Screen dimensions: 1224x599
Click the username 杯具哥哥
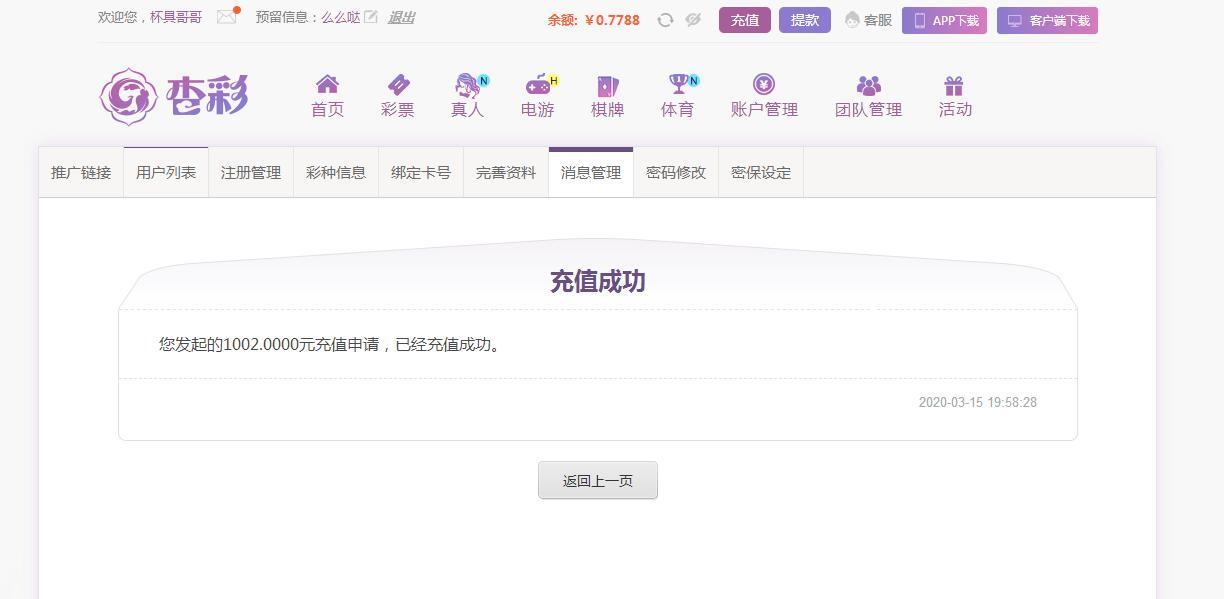point(176,17)
